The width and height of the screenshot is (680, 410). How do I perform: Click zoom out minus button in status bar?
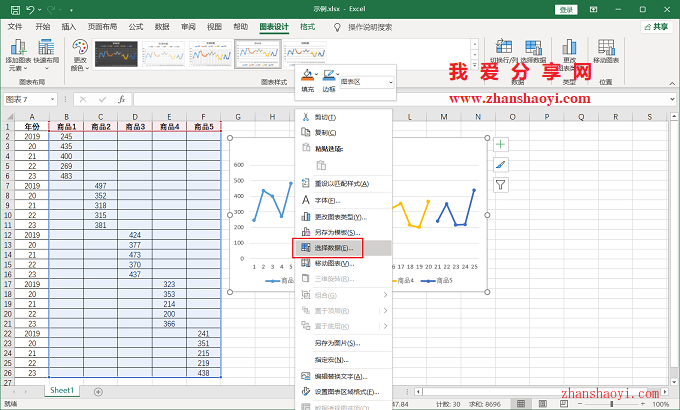579,404
